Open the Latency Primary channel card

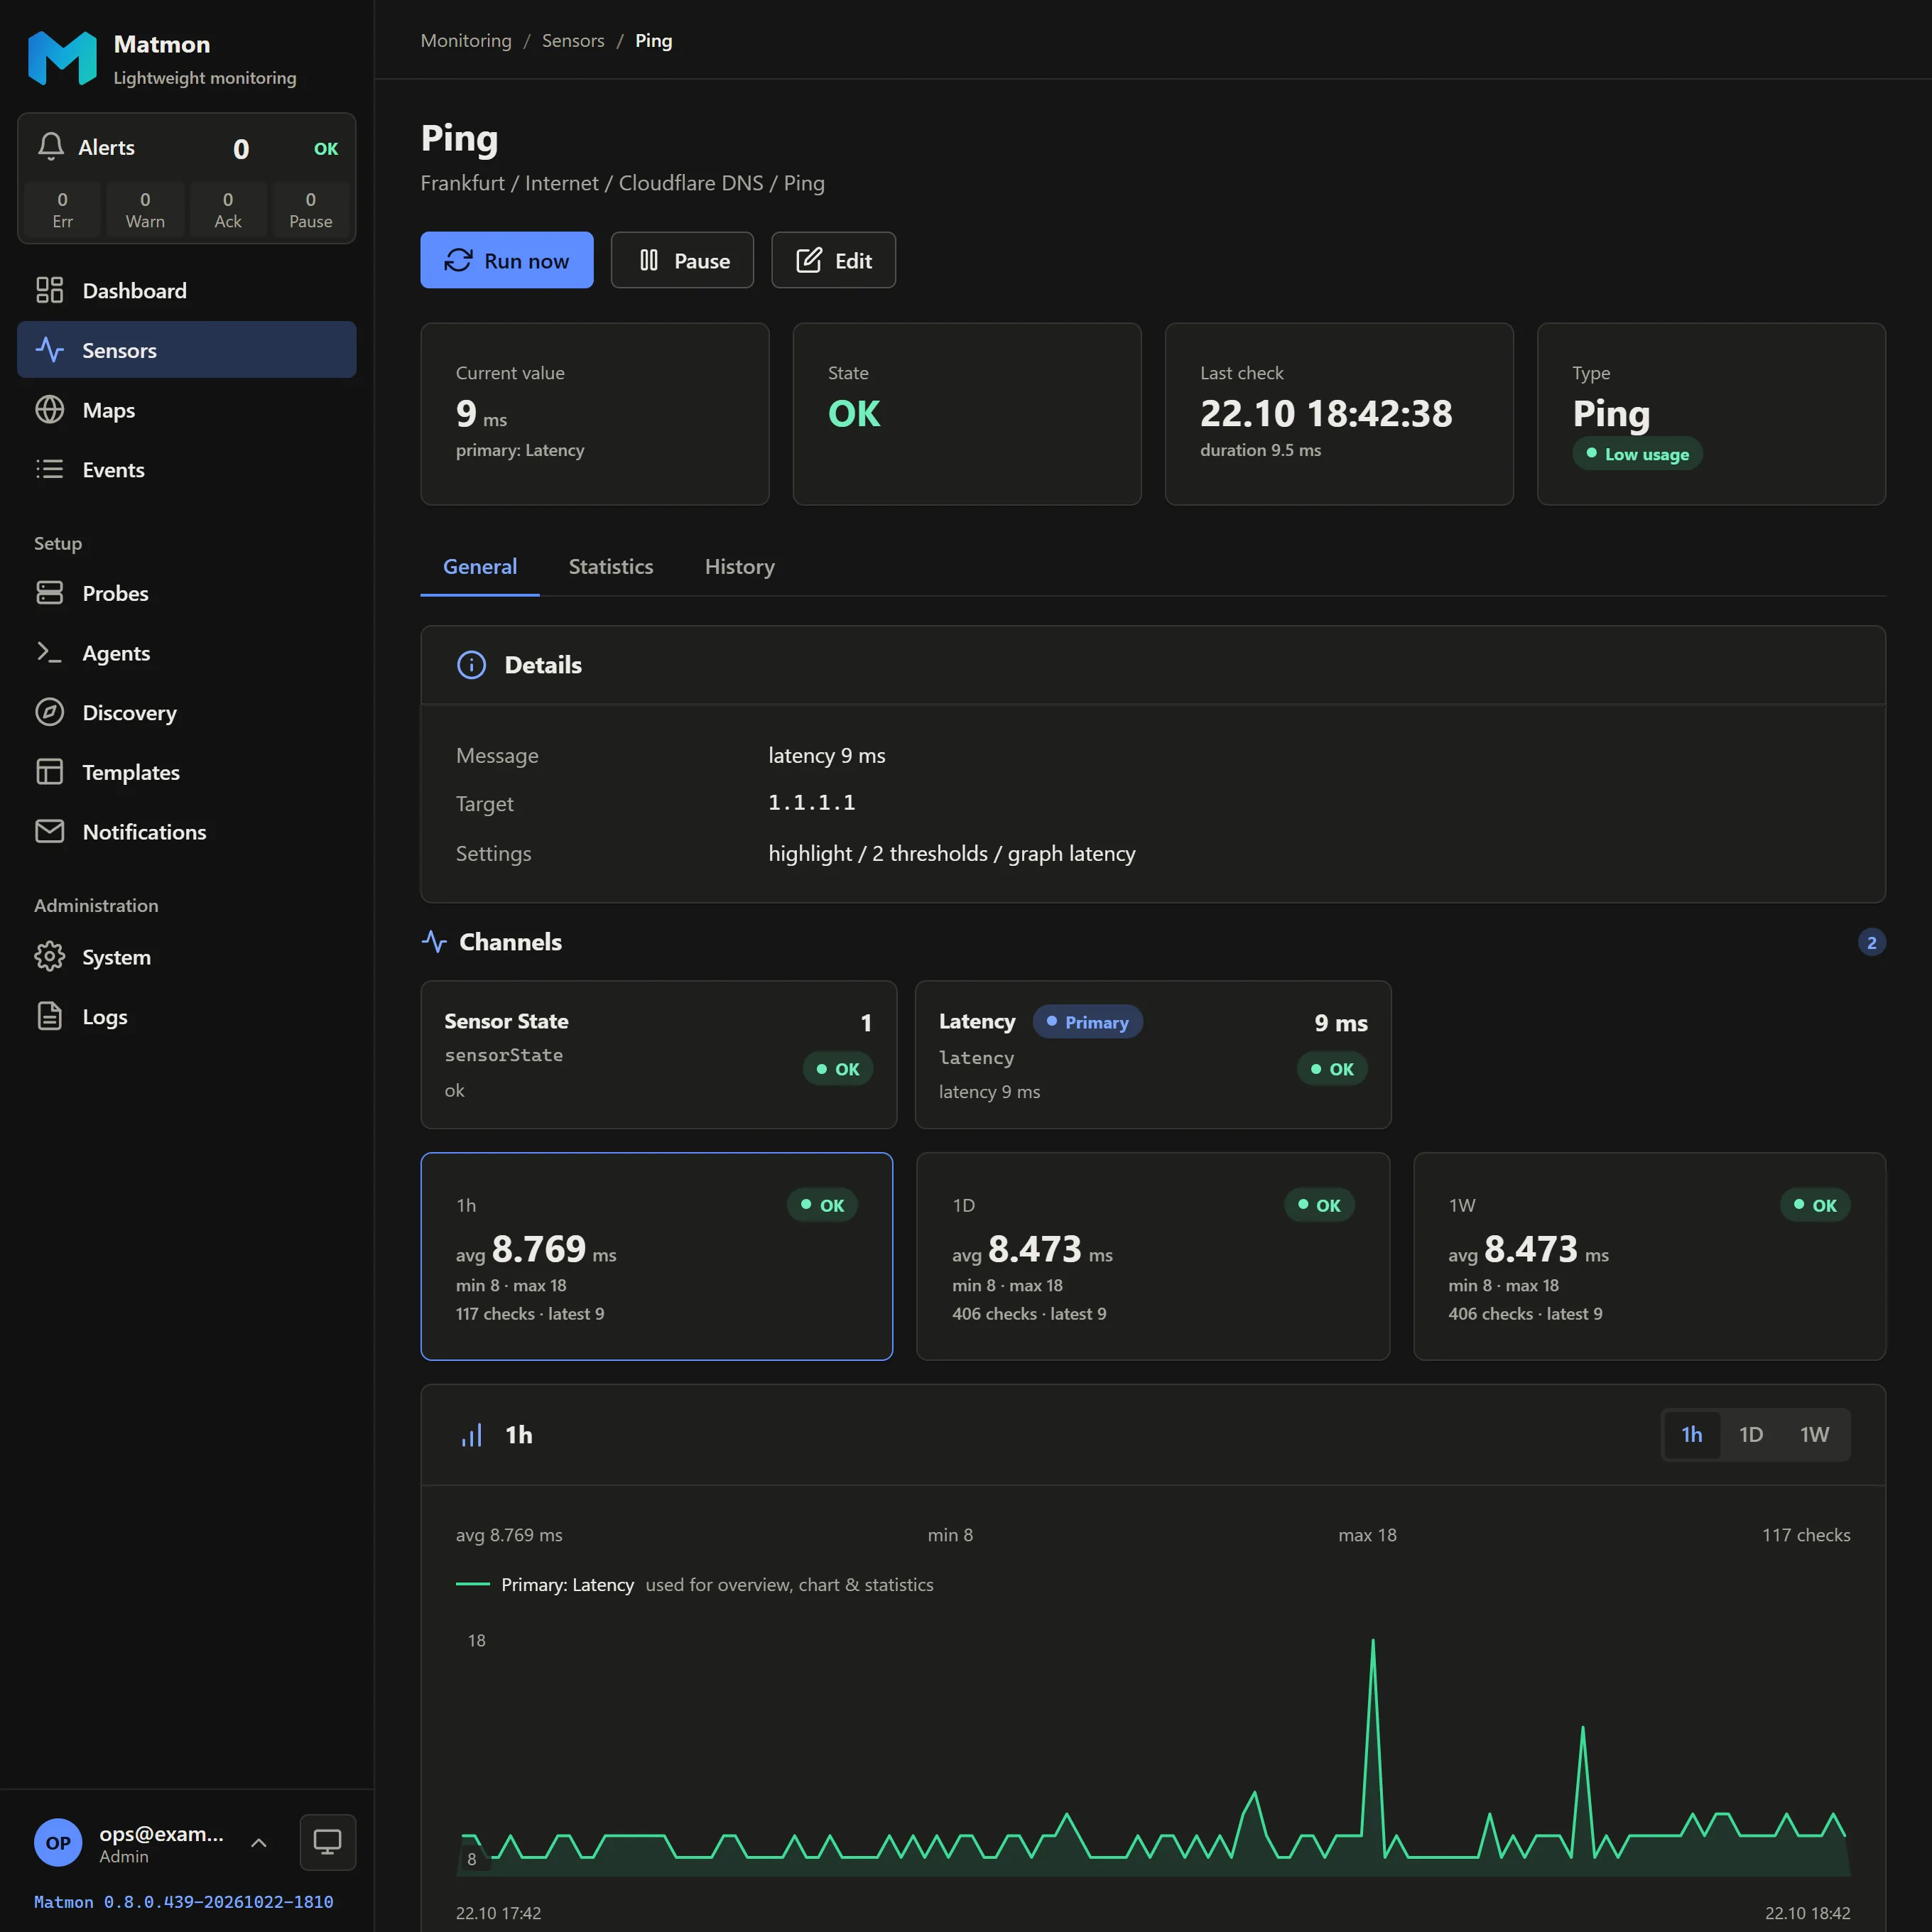[1153, 1055]
